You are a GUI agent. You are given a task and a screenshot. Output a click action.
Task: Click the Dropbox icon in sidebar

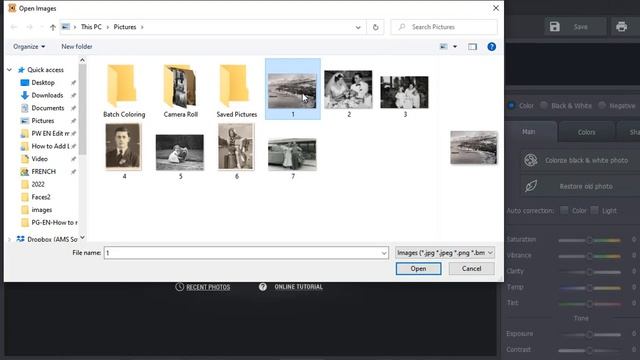click(20, 239)
